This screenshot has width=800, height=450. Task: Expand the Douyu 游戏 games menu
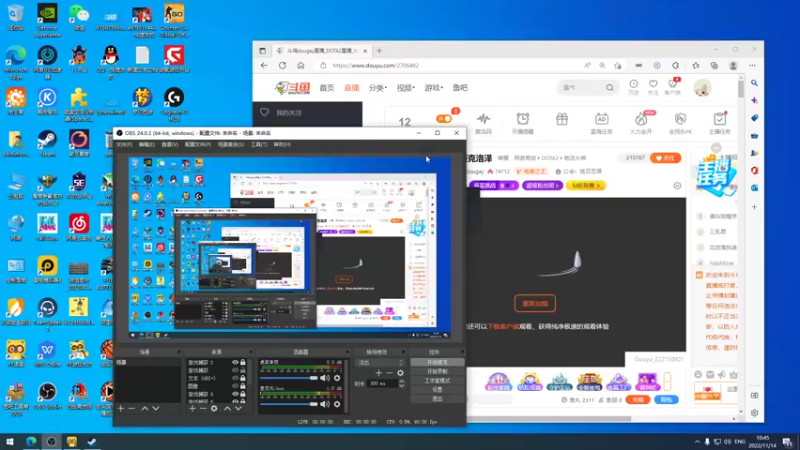[434, 88]
